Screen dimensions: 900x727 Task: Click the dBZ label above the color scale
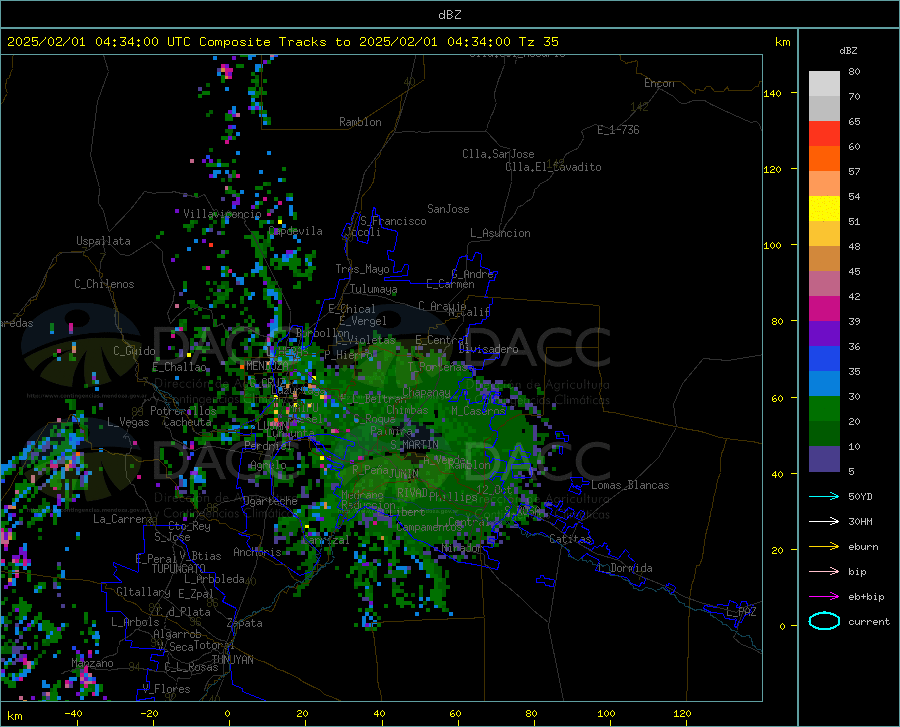click(x=848, y=50)
